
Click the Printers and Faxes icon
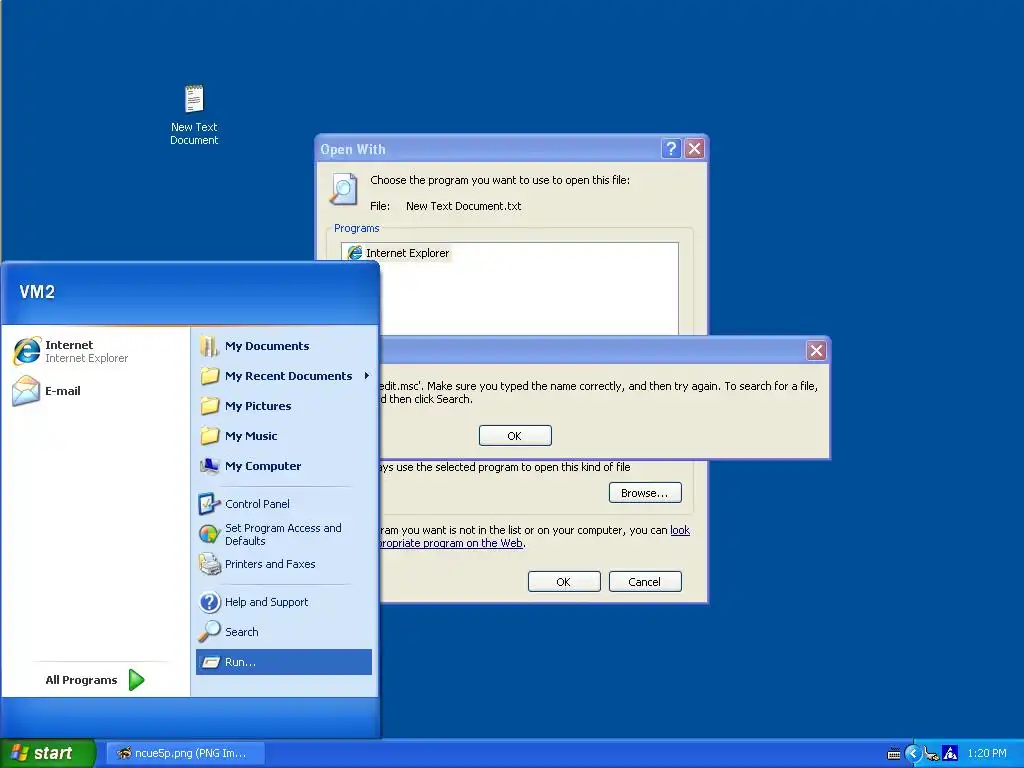[x=209, y=564]
